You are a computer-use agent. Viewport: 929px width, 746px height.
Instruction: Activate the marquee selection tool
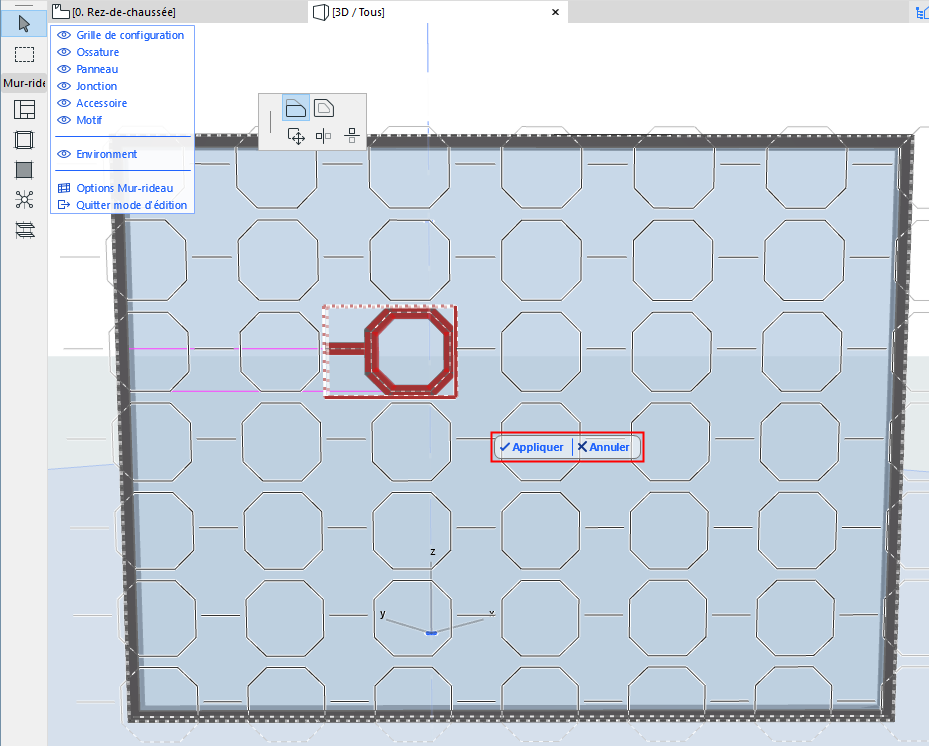coord(23,55)
